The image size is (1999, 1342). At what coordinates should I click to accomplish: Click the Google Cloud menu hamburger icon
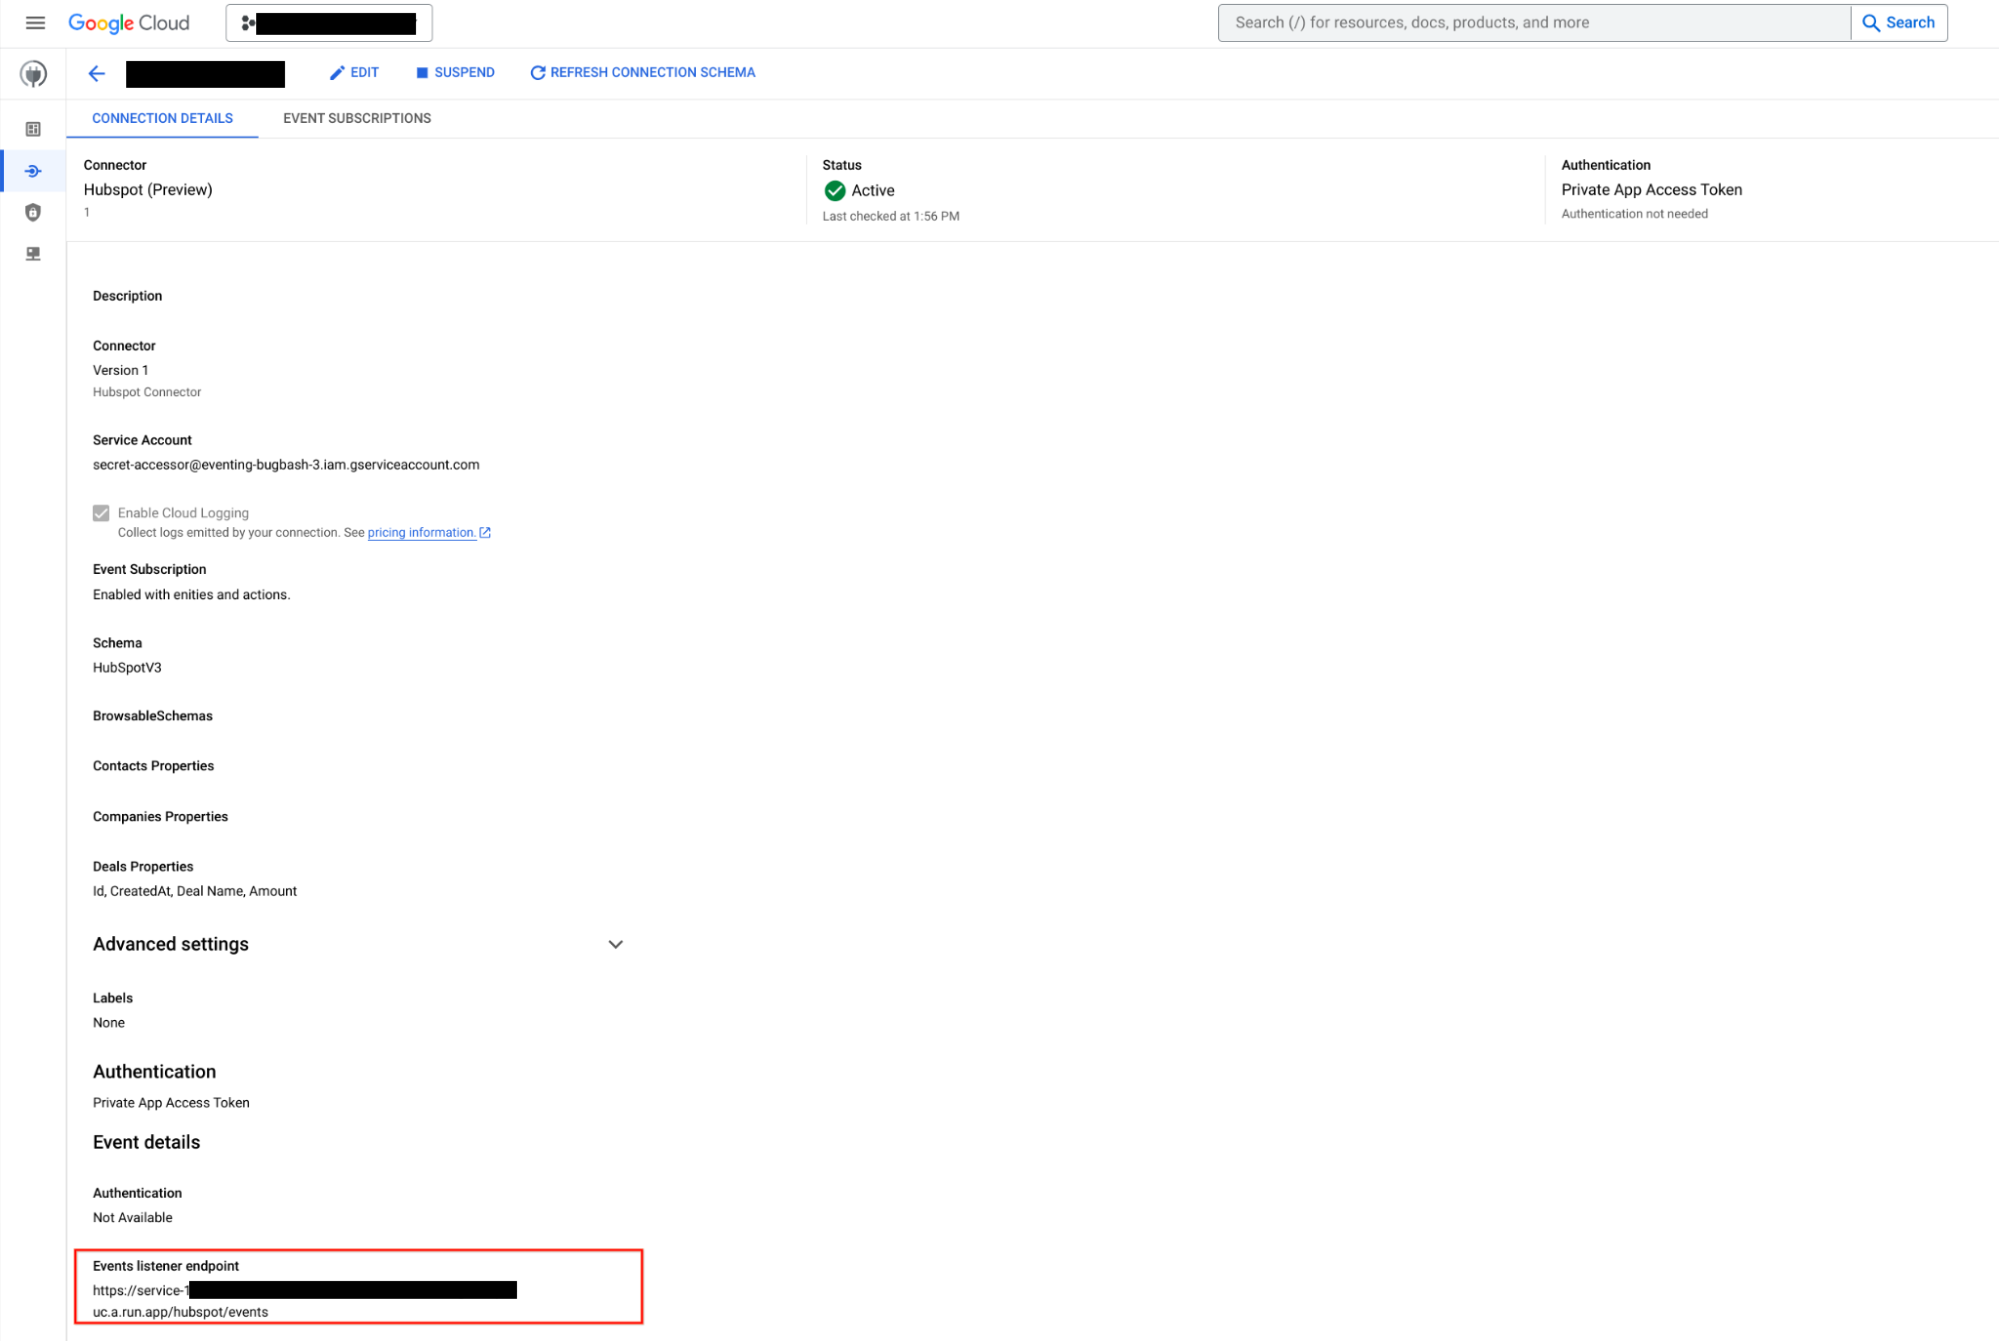pyautogui.click(x=34, y=22)
